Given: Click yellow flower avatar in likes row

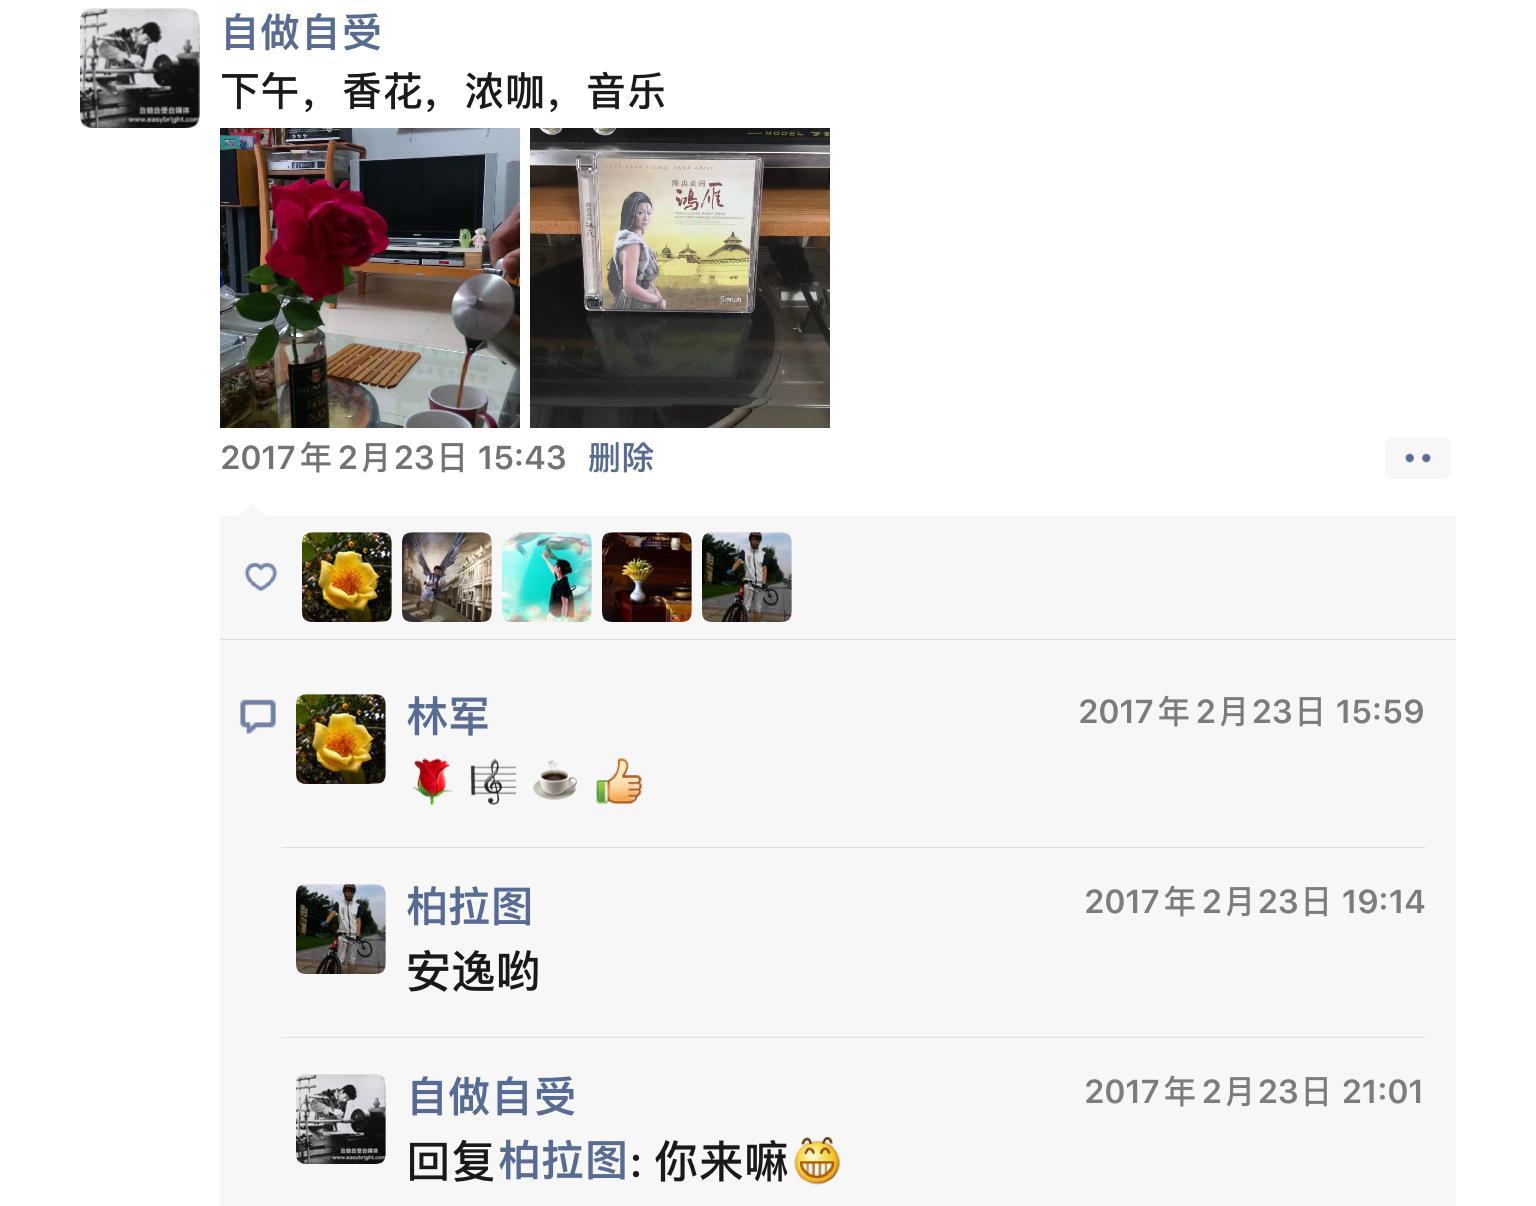Looking at the screenshot, I should point(347,577).
